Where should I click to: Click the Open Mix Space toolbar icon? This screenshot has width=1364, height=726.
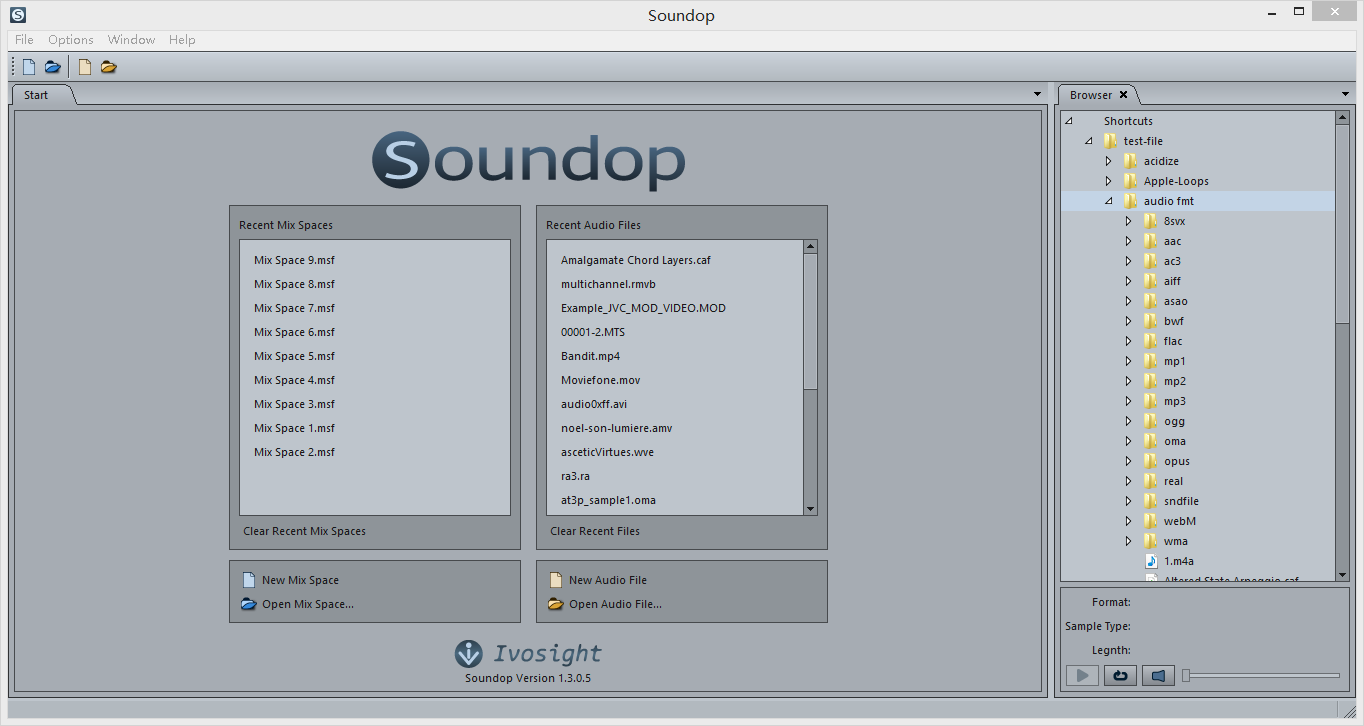tap(52, 67)
